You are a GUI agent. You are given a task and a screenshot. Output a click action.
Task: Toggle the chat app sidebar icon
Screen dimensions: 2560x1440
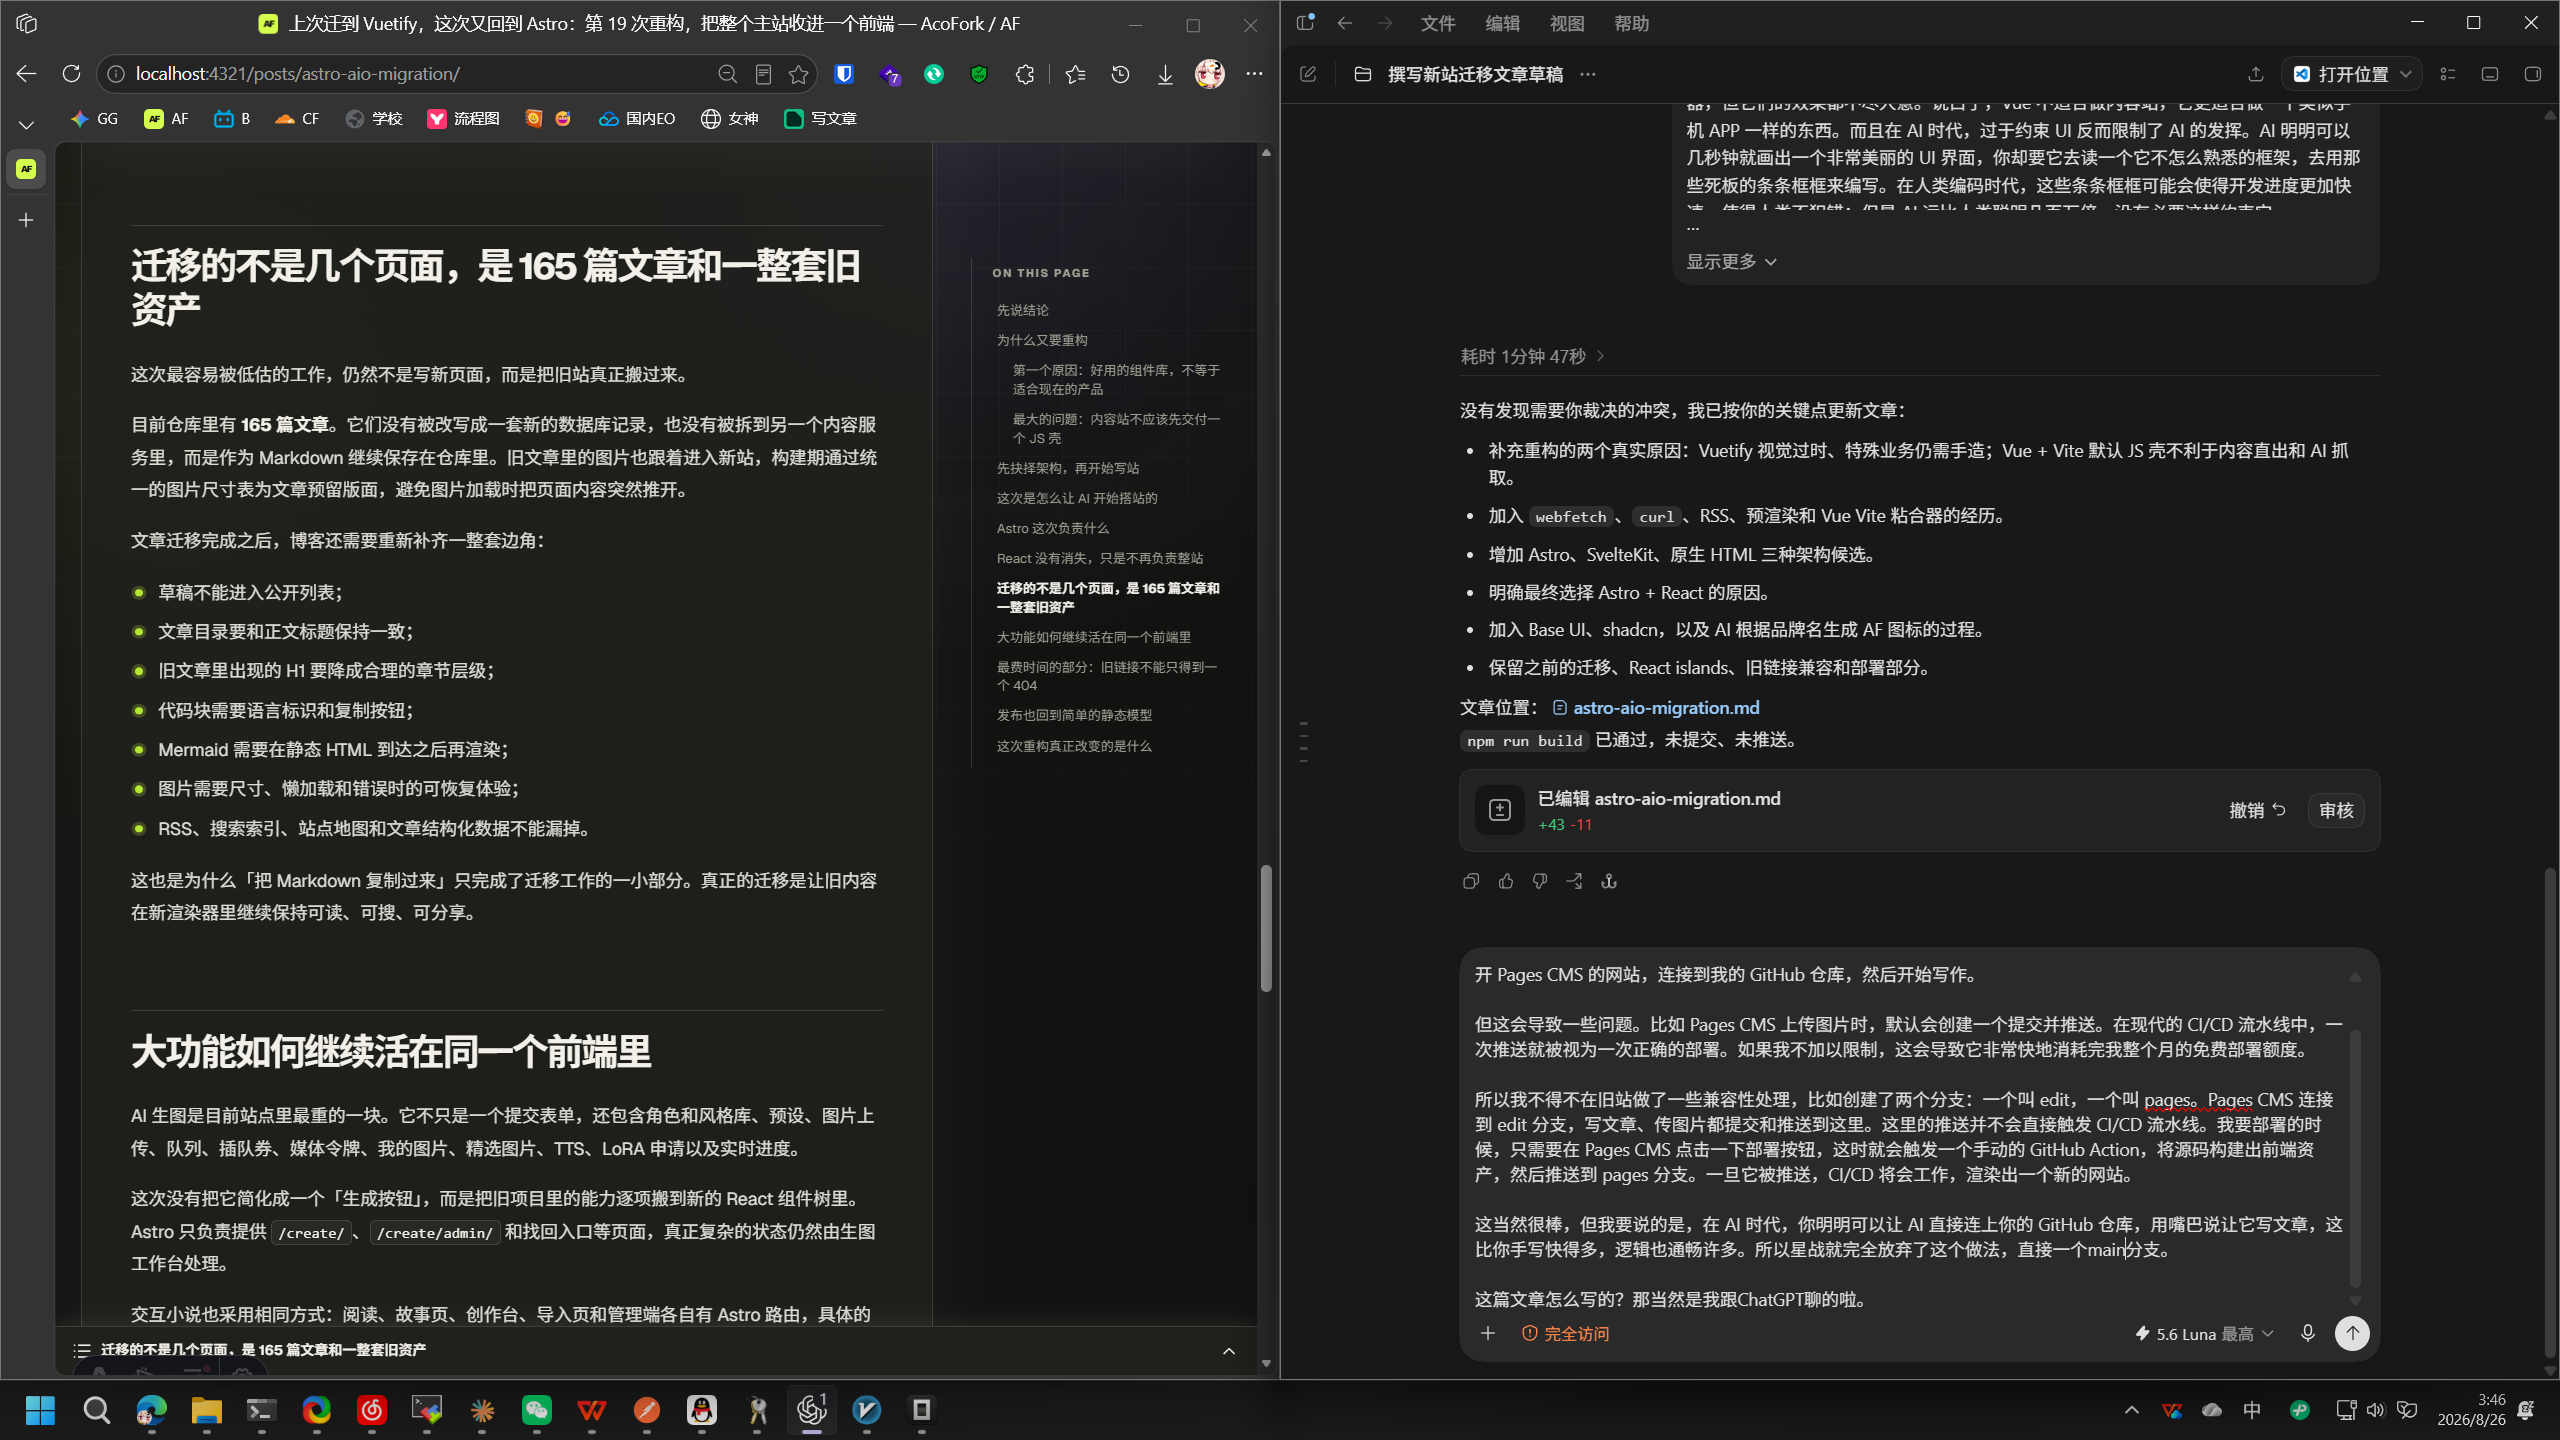[x=1305, y=23]
